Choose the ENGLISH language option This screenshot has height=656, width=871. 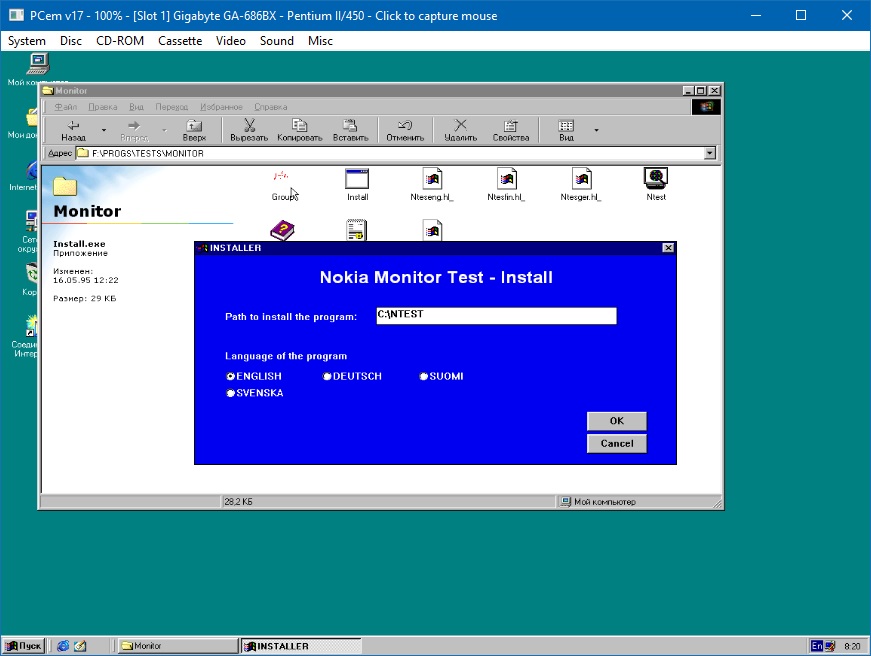coord(231,377)
